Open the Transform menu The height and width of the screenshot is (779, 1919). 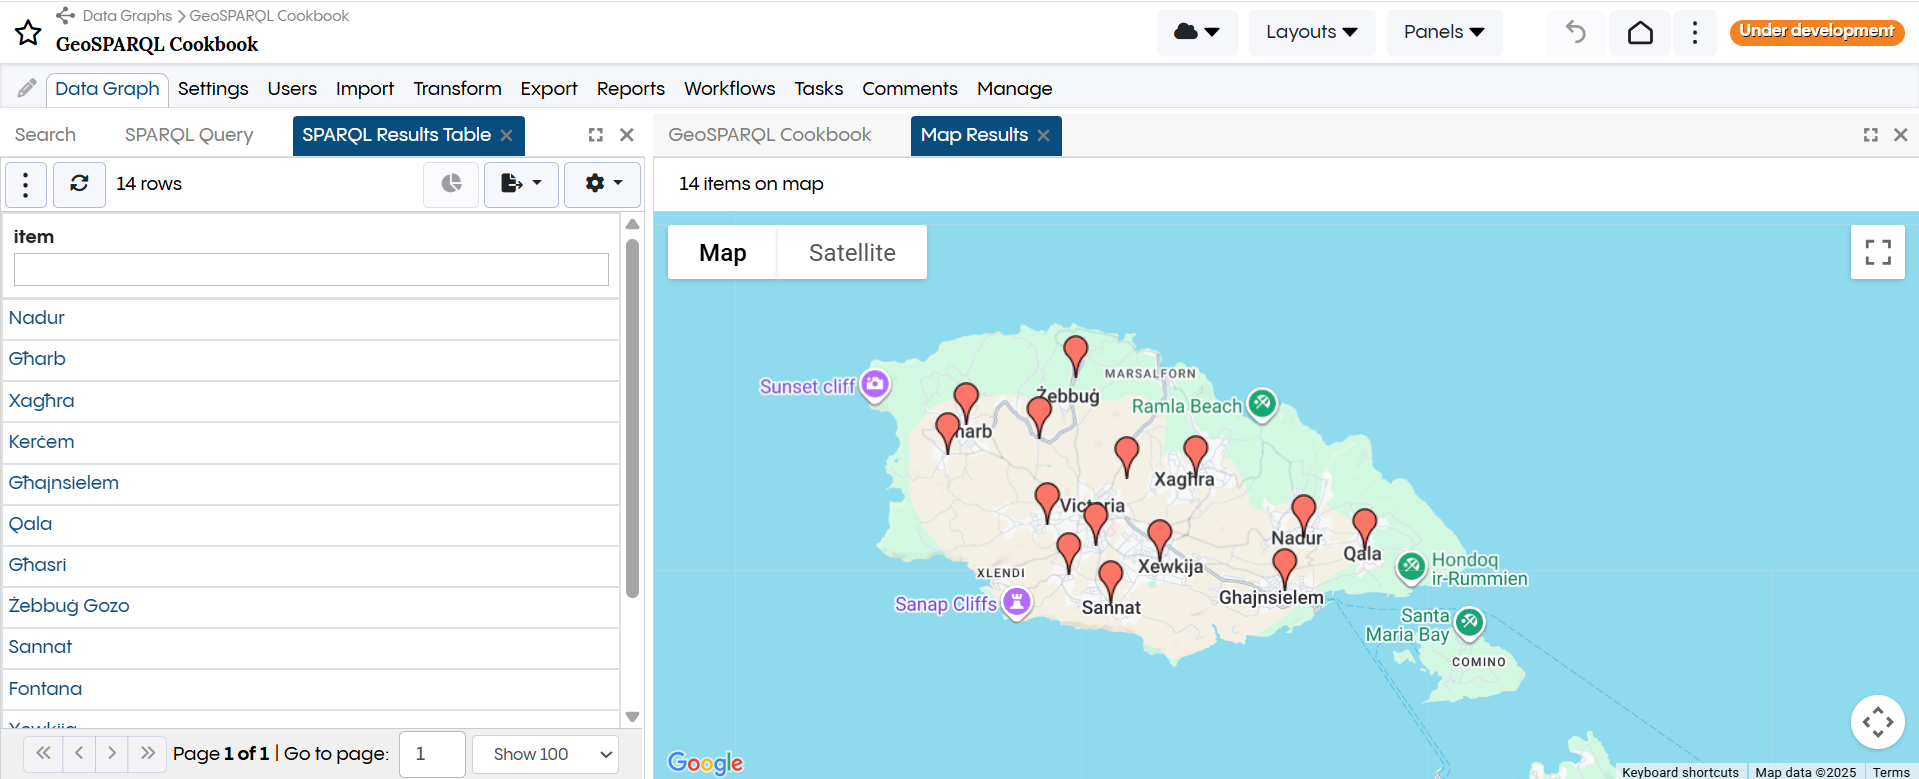click(x=457, y=89)
